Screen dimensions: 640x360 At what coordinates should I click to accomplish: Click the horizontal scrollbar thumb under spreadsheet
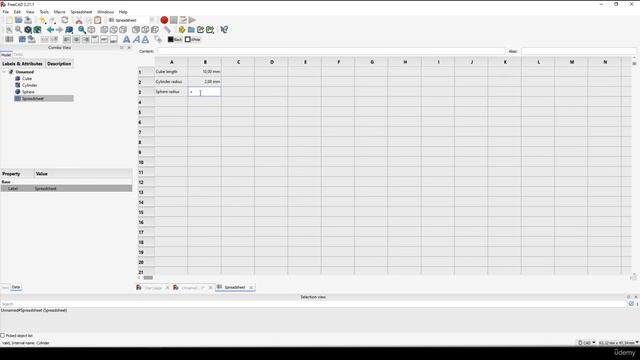pos(148,278)
